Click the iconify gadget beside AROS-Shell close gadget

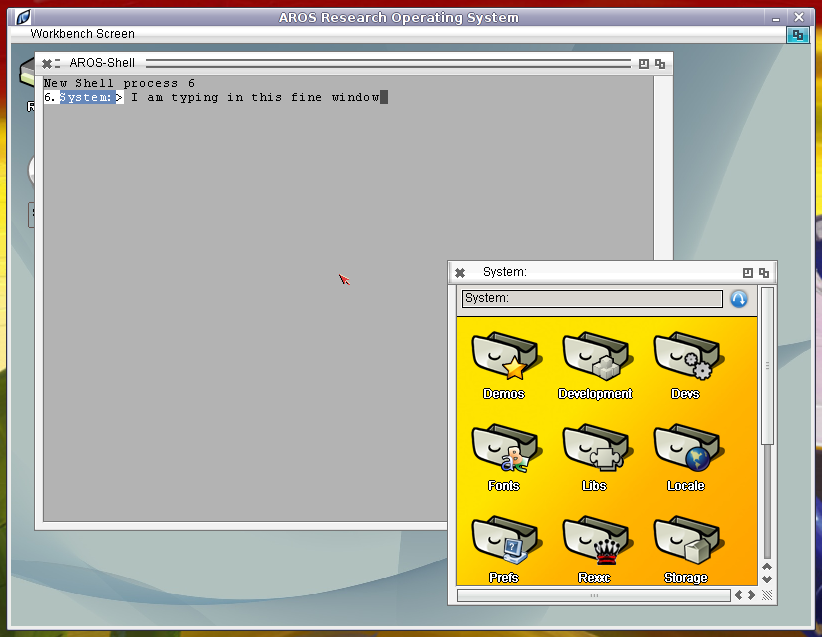[x=57, y=64]
